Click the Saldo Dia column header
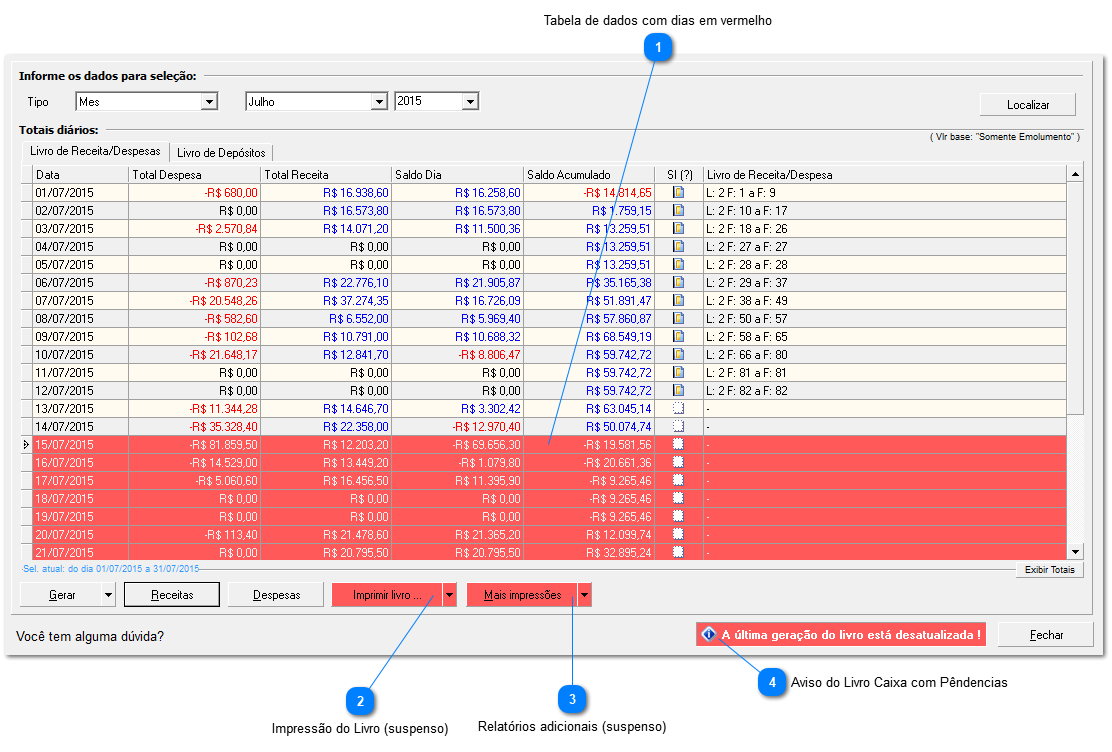The image size is (1112, 752). (457, 175)
